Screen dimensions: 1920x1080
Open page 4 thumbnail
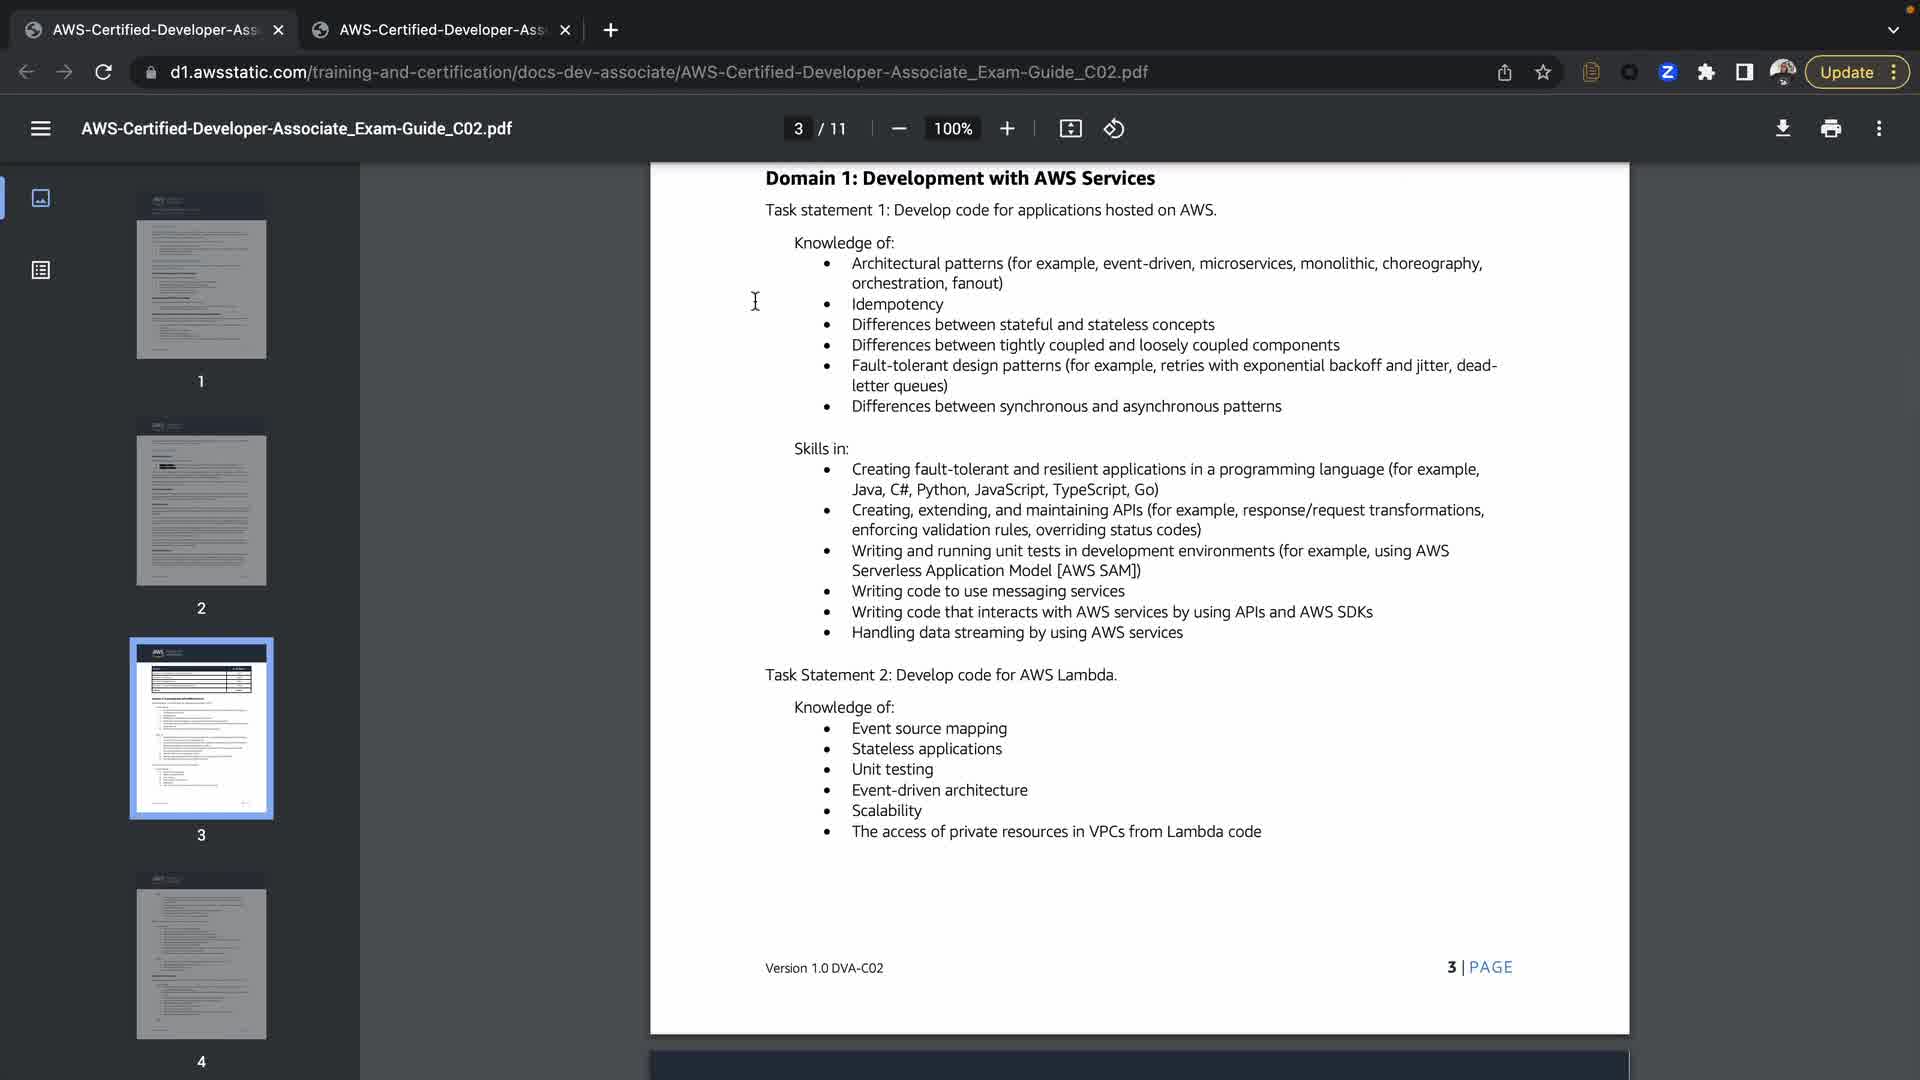click(201, 956)
